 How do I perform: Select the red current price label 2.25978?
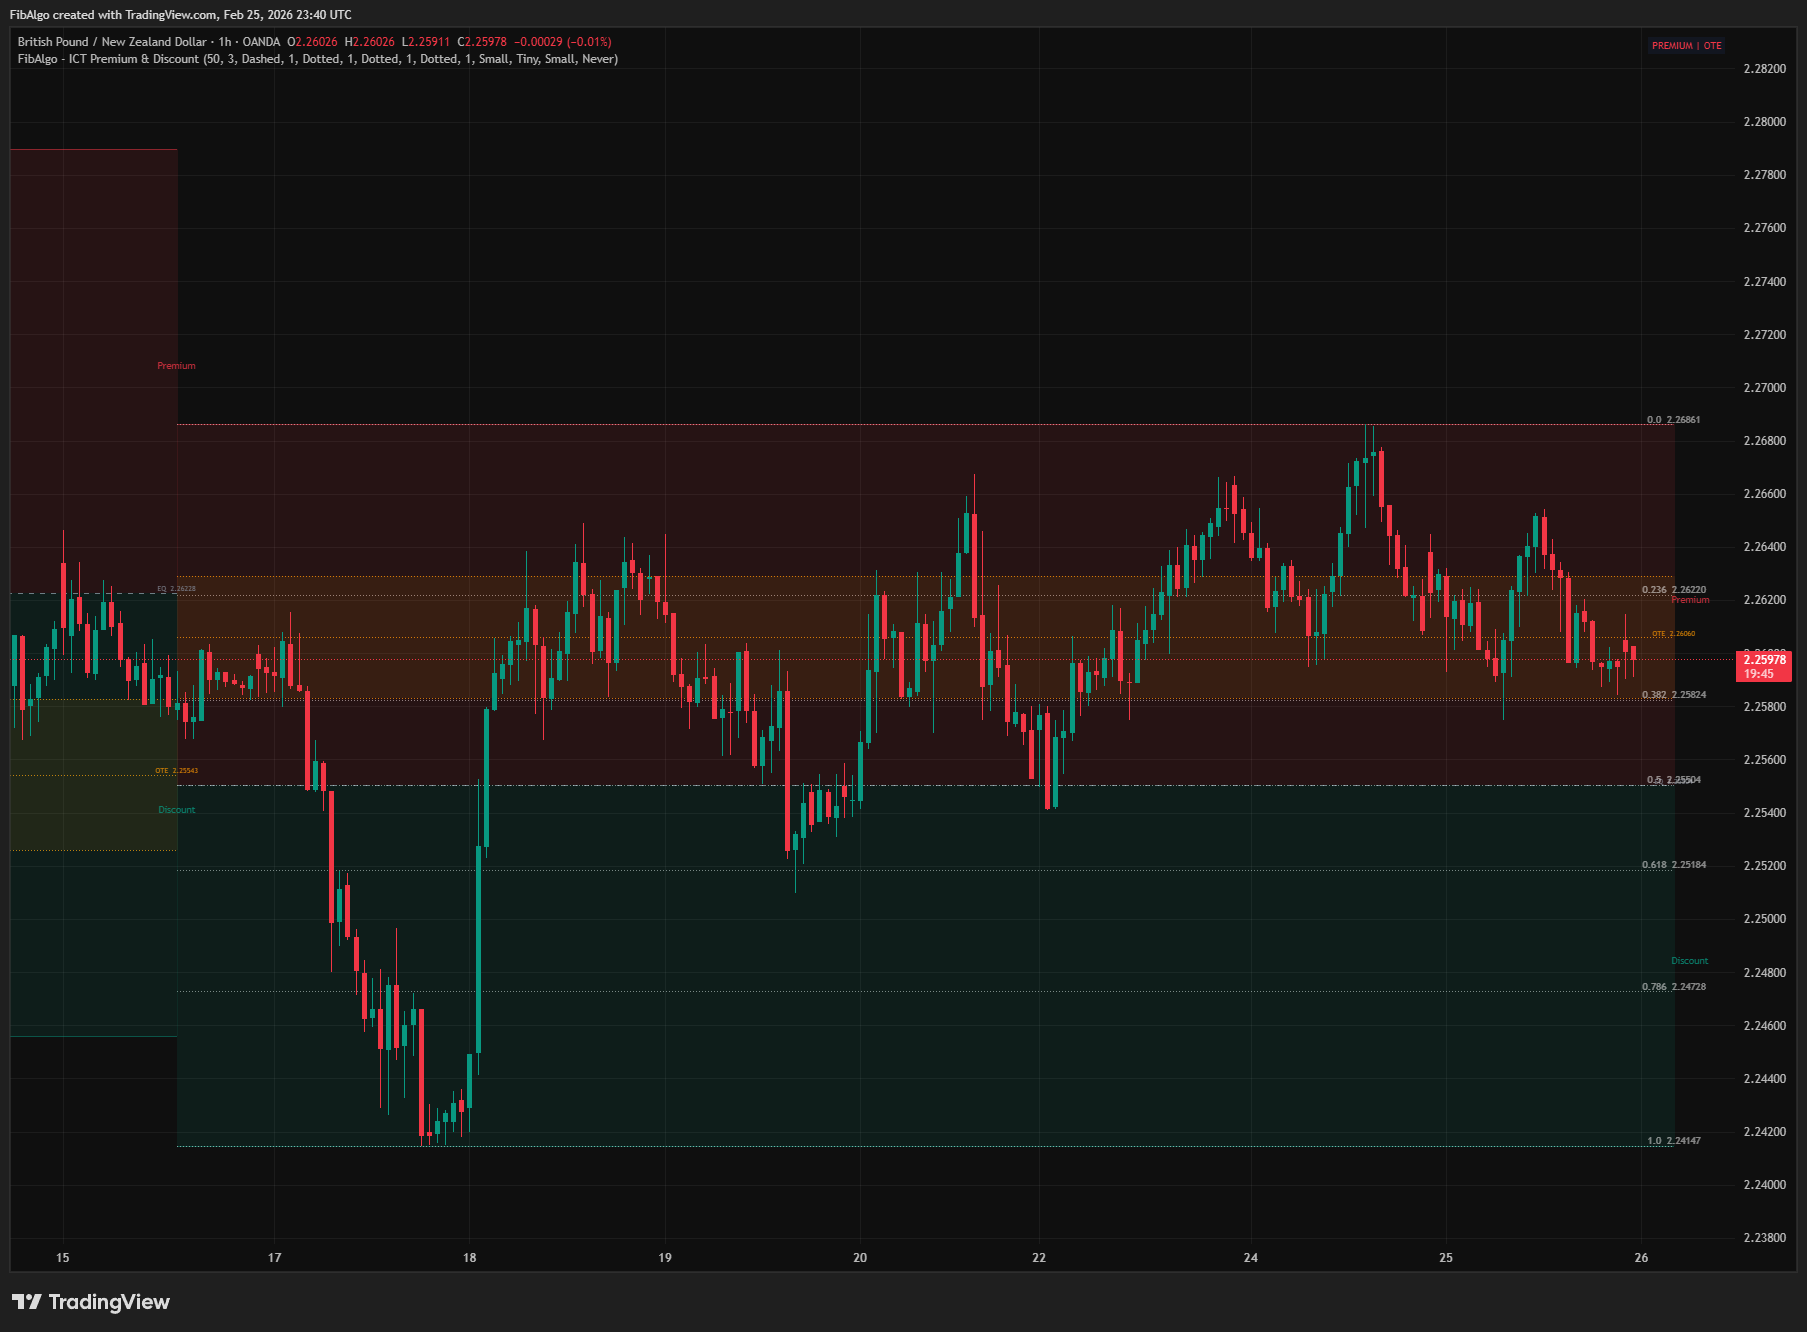point(1764,660)
